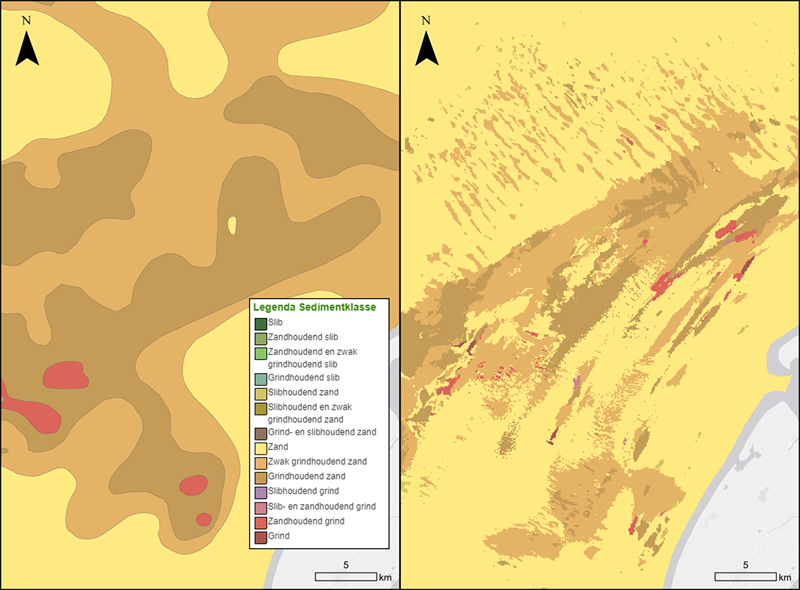Select the Zandhoudend grind red swatch
Viewport: 800px width, 590px height.
click(260, 521)
